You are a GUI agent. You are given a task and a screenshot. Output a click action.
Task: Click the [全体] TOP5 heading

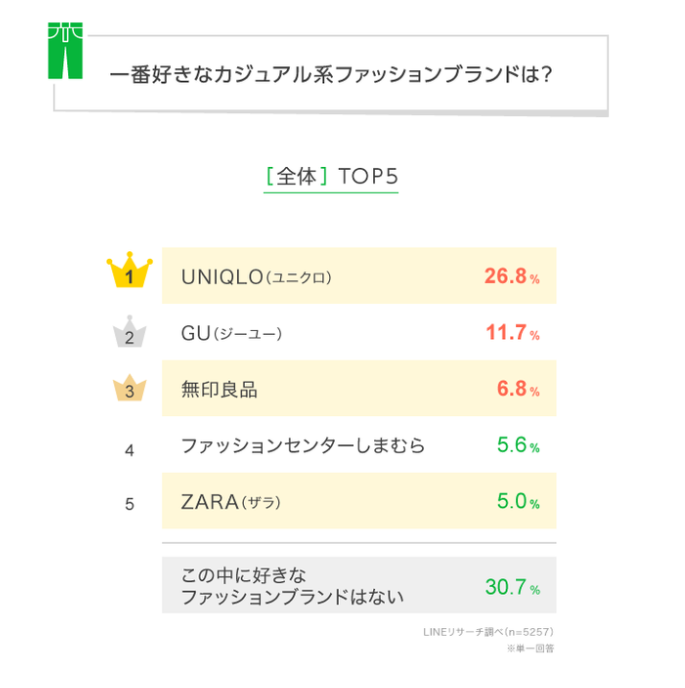(x=331, y=176)
